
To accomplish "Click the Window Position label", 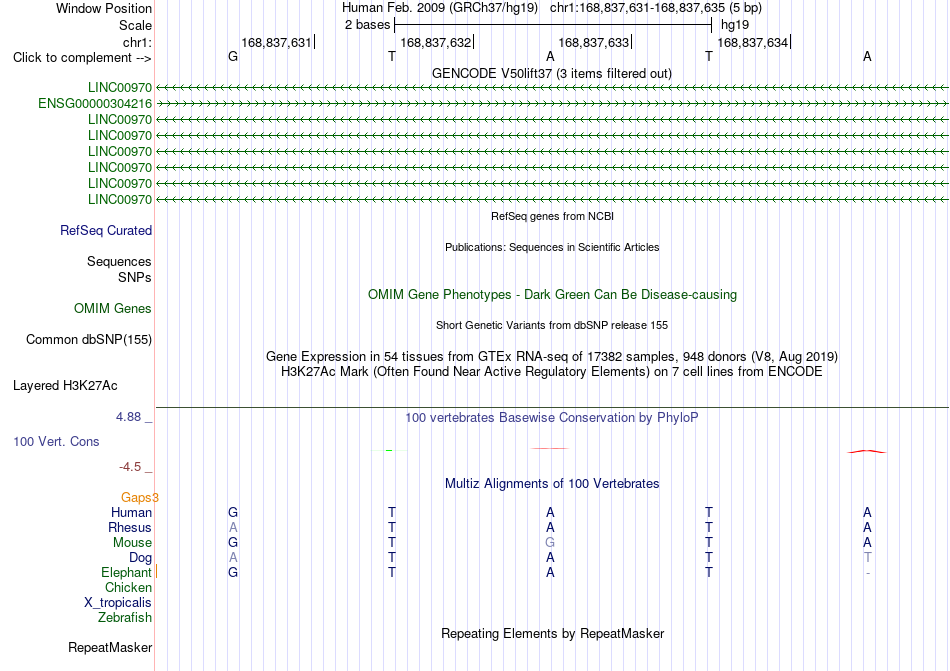I will pyautogui.click(x=104, y=8).
